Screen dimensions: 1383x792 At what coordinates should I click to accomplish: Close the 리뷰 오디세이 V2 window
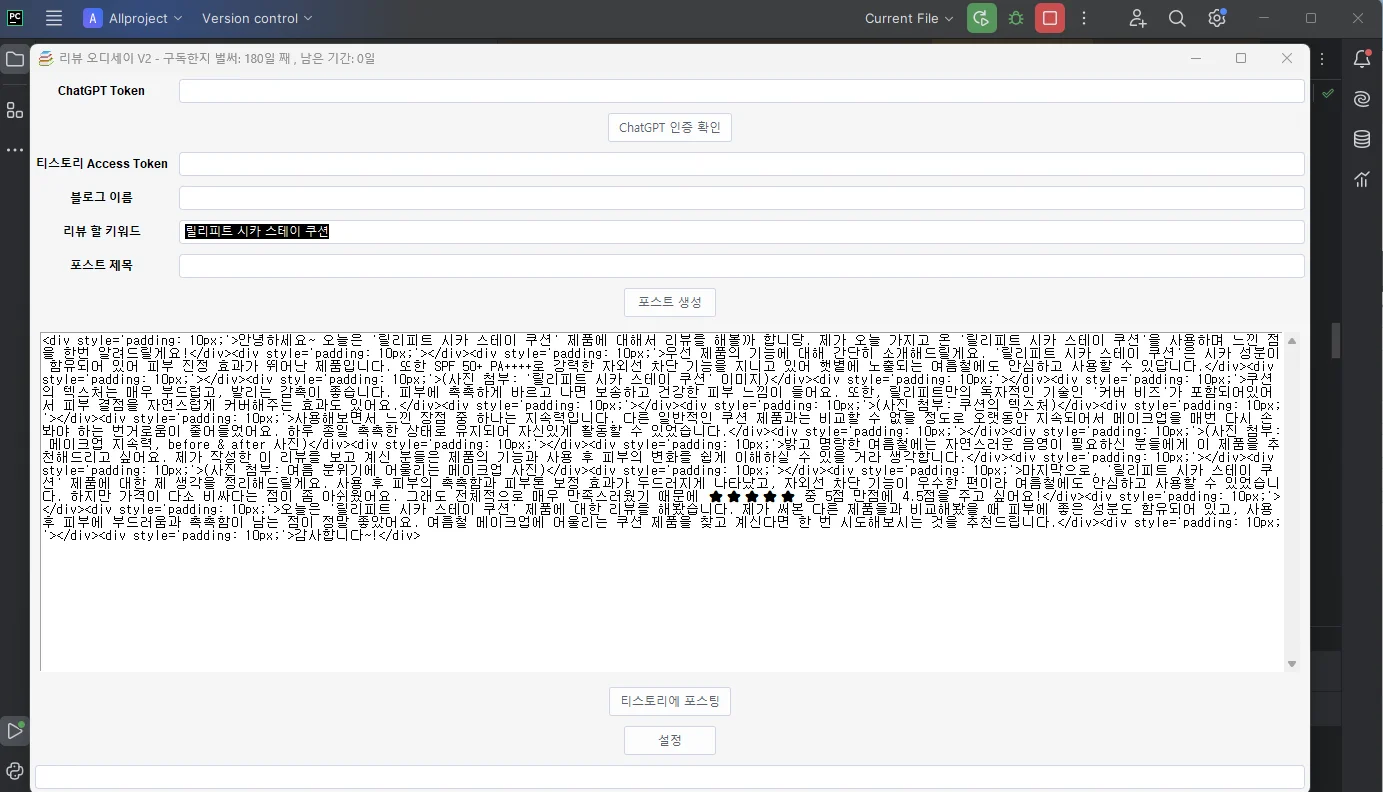click(x=1287, y=59)
